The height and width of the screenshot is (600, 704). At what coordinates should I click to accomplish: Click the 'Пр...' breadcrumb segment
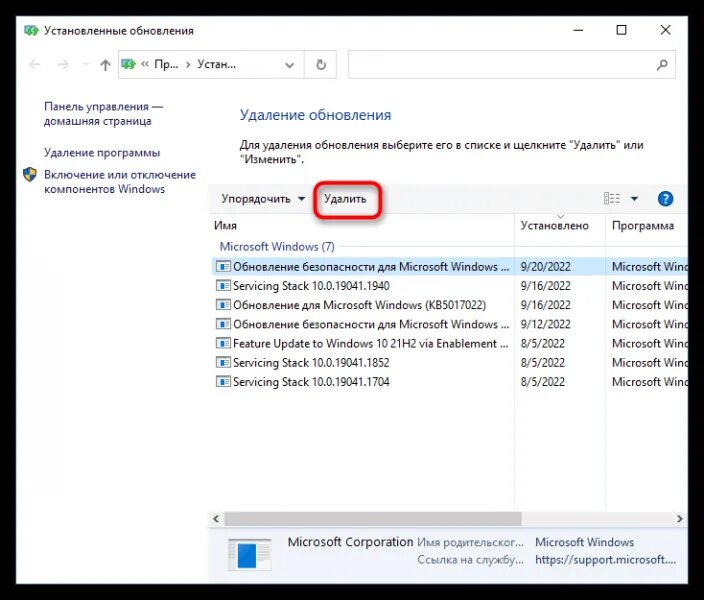[166, 65]
